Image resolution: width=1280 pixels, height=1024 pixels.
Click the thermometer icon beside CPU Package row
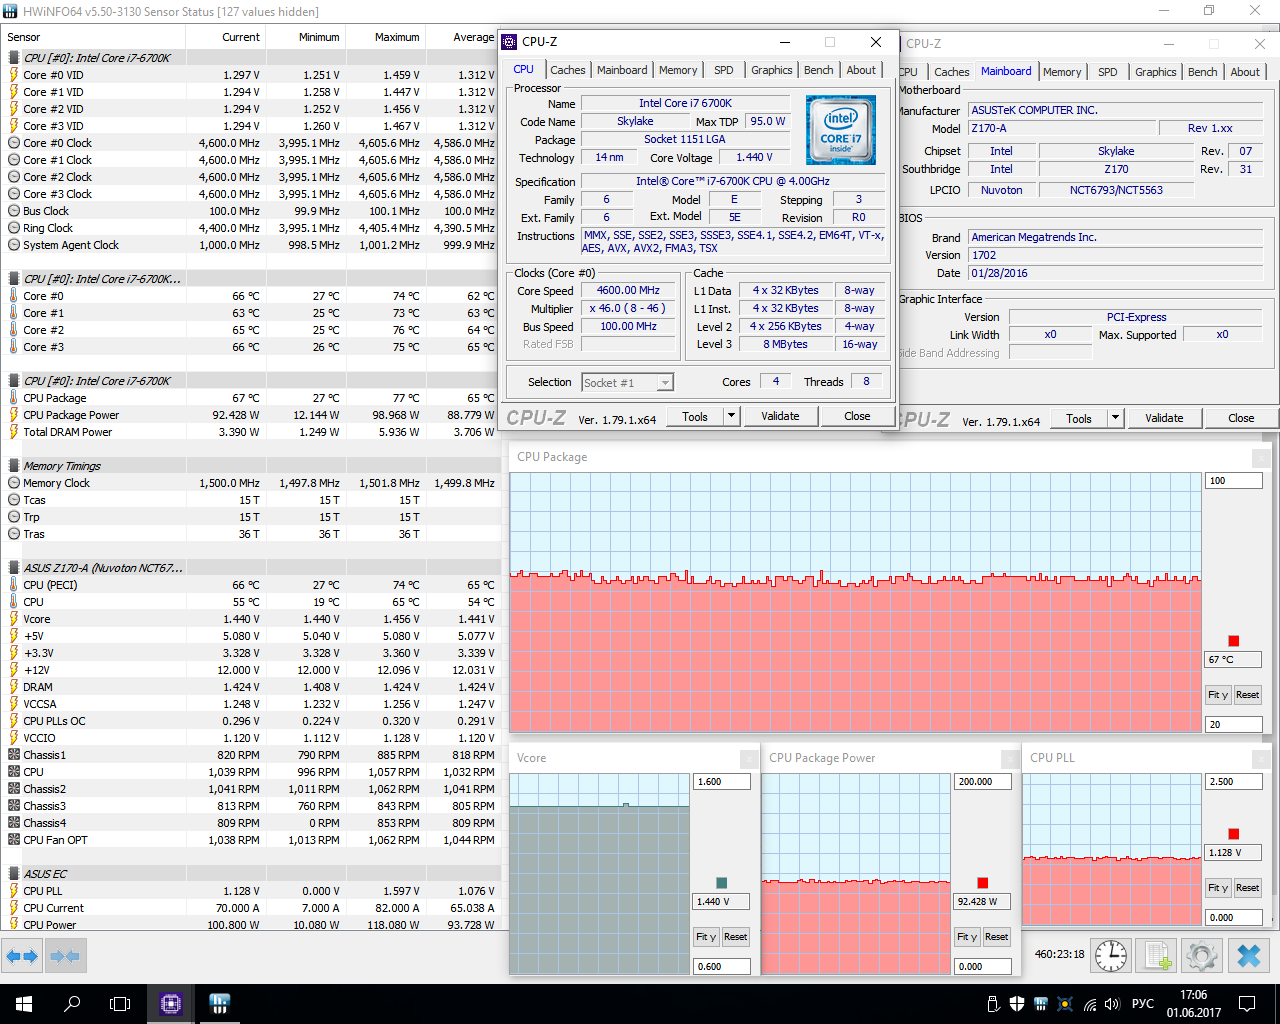pyautogui.click(x=14, y=398)
